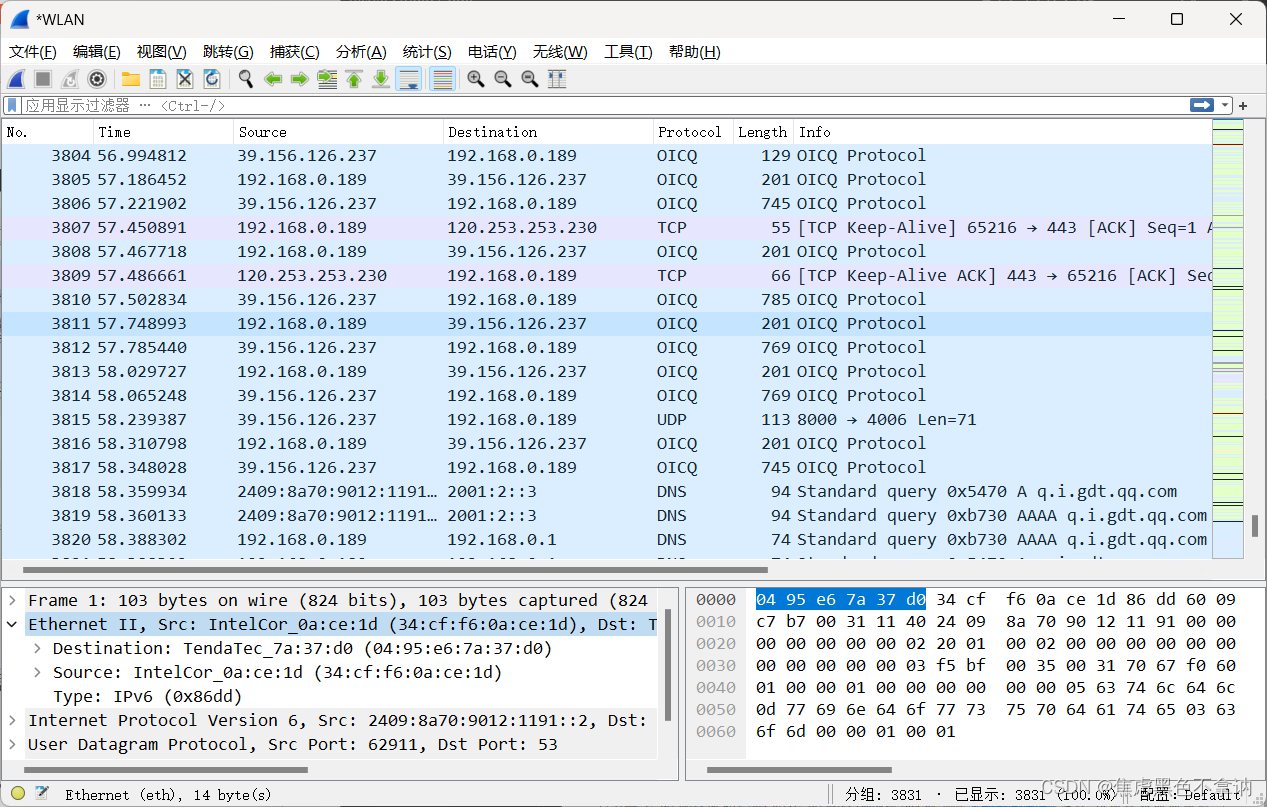Open the 电话(Y) menu
This screenshot has width=1267, height=807.
(x=492, y=52)
